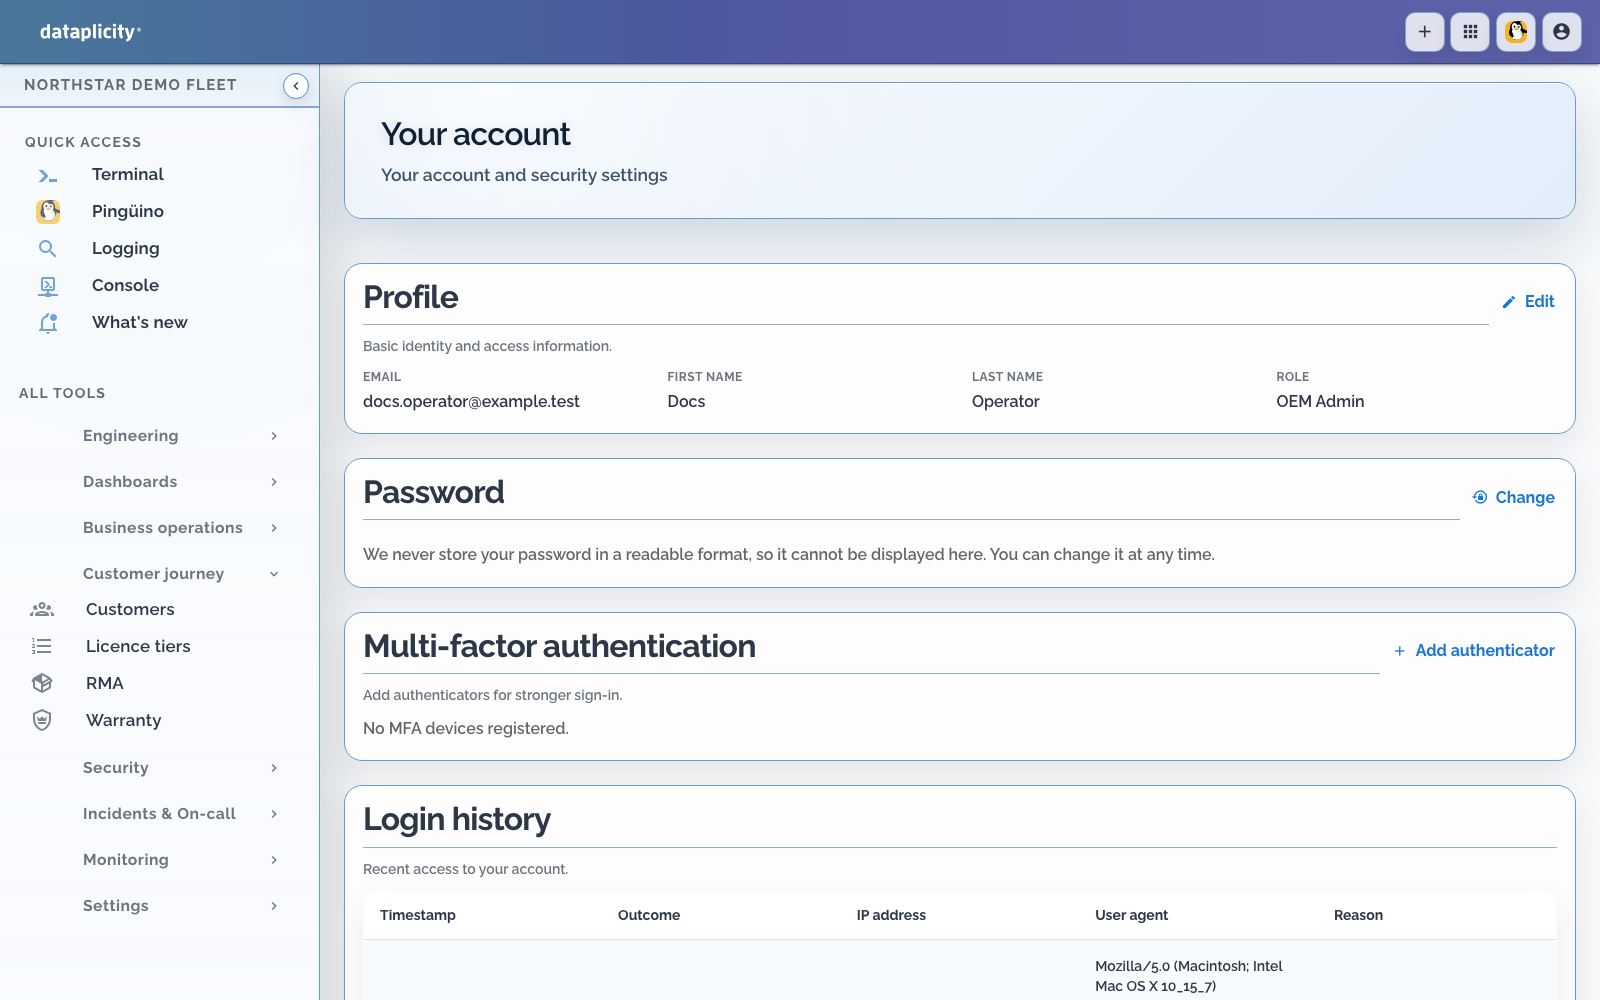This screenshot has width=1600, height=1000.
Task: Click the plus icon in top bar
Action: click(1424, 32)
